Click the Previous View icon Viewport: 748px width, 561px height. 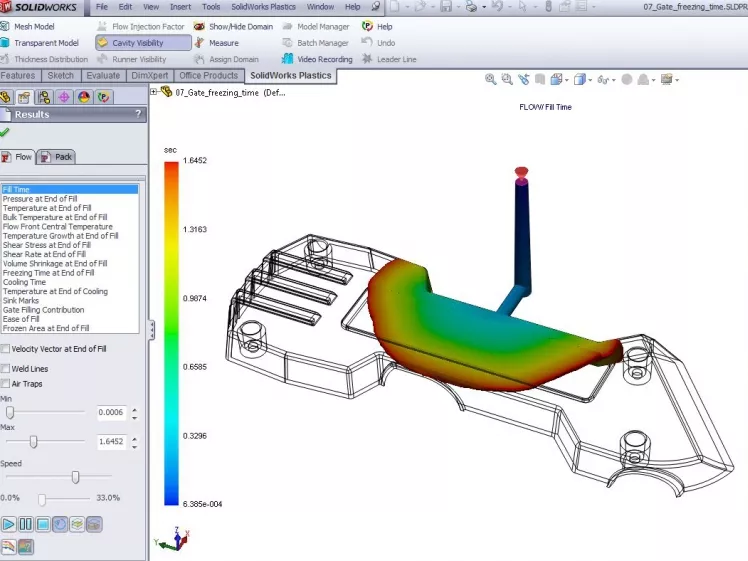523,79
